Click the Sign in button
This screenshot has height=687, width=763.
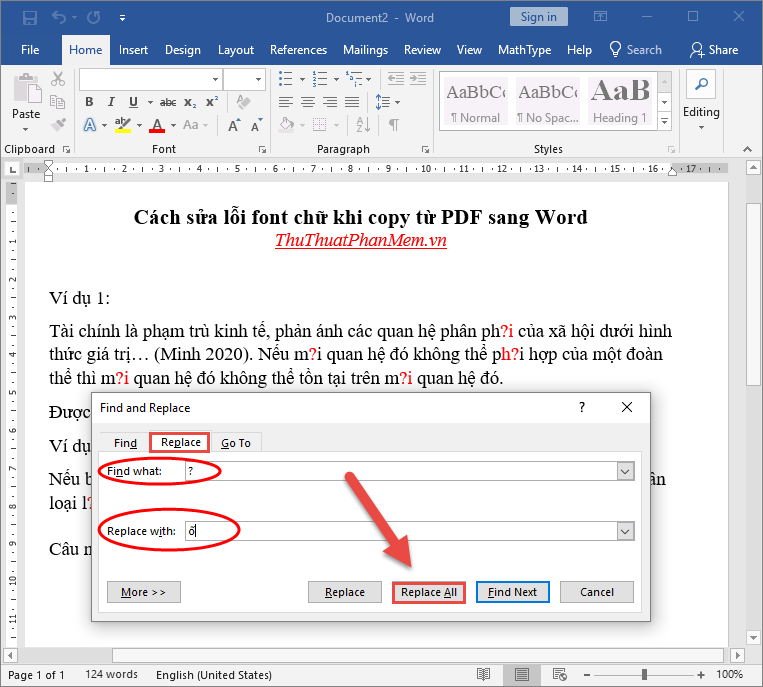point(539,17)
